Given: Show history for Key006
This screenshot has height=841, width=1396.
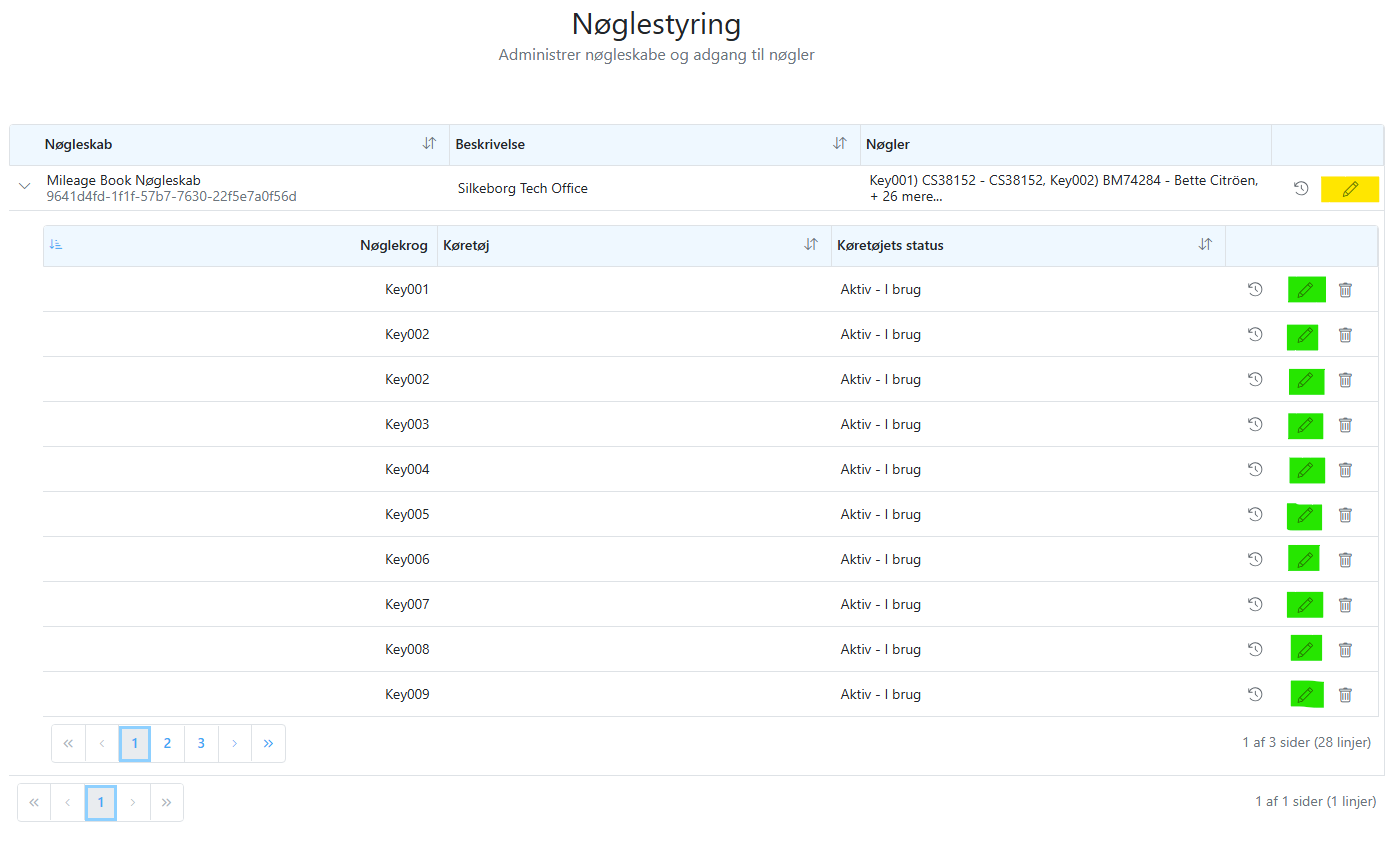Looking at the screenshot, I should click(x=1255, y=559).
